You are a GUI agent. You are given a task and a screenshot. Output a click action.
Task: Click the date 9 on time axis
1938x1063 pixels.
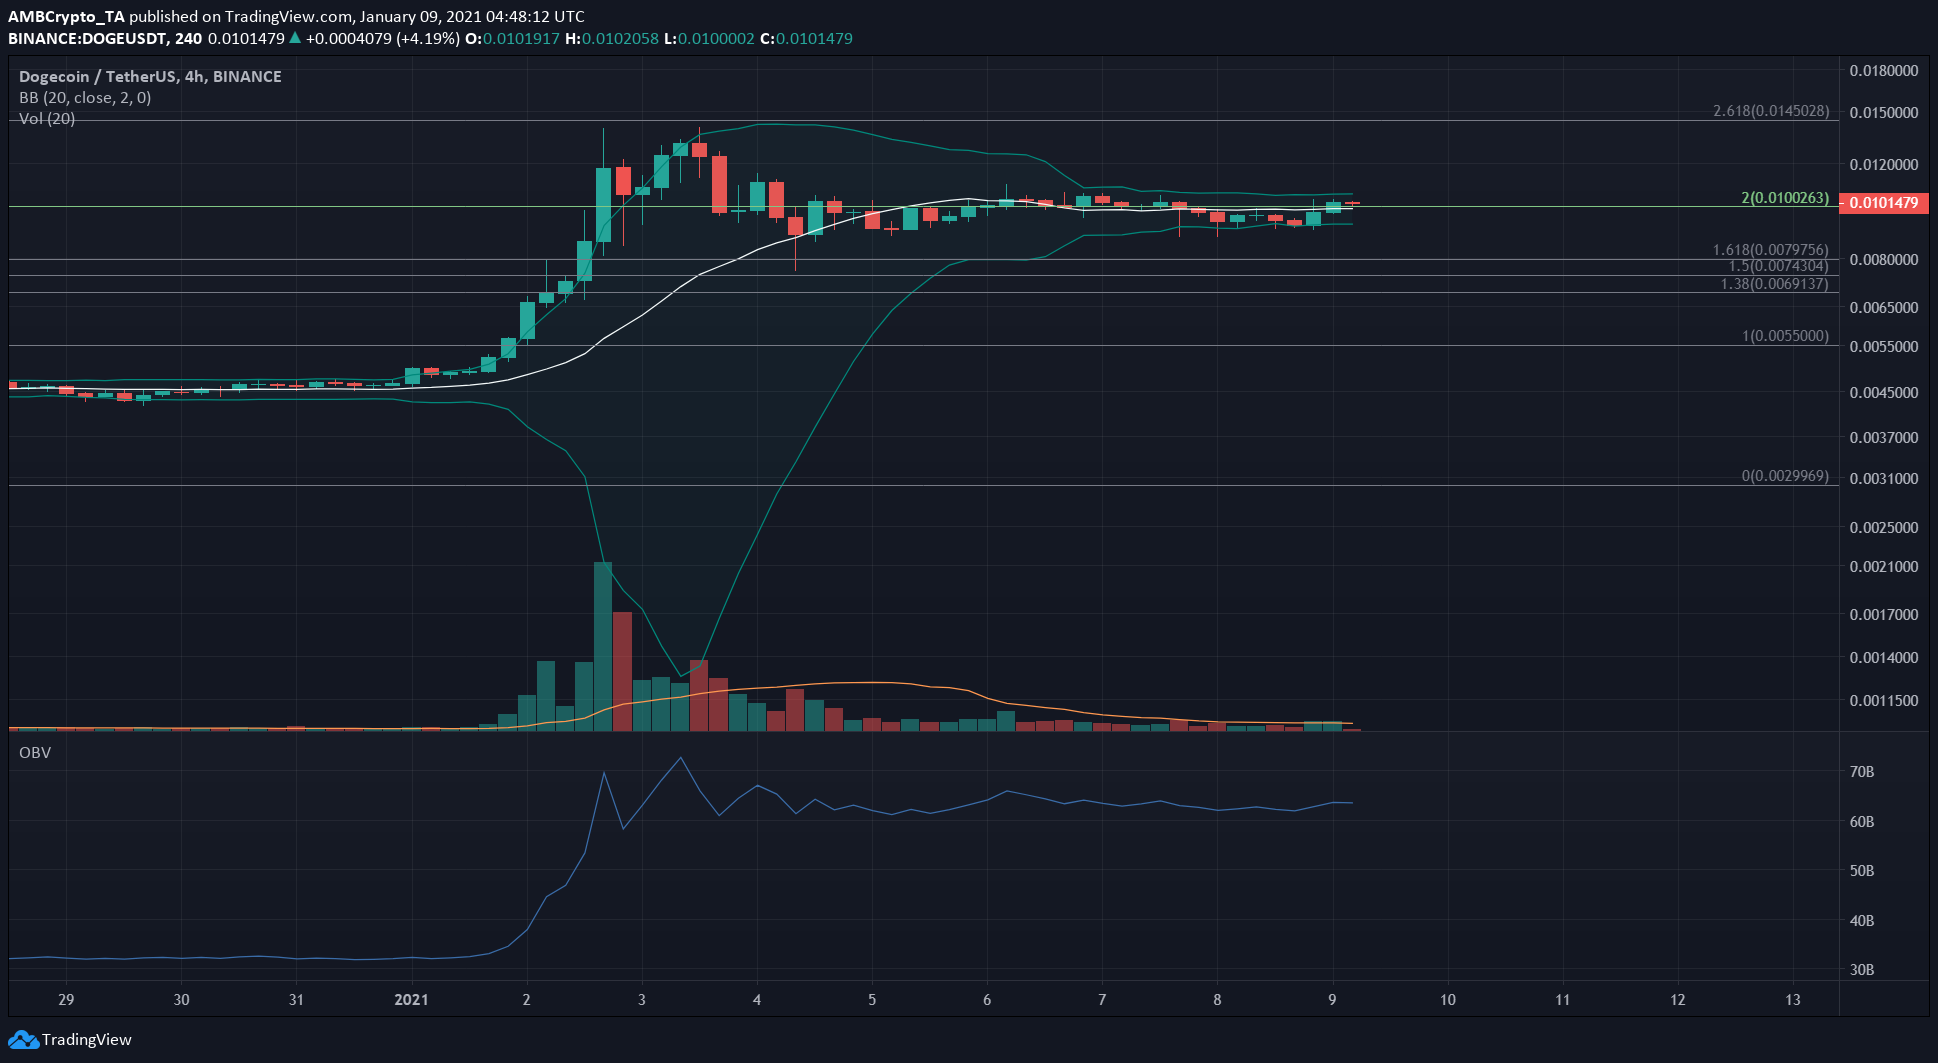coord(1332,1000)
